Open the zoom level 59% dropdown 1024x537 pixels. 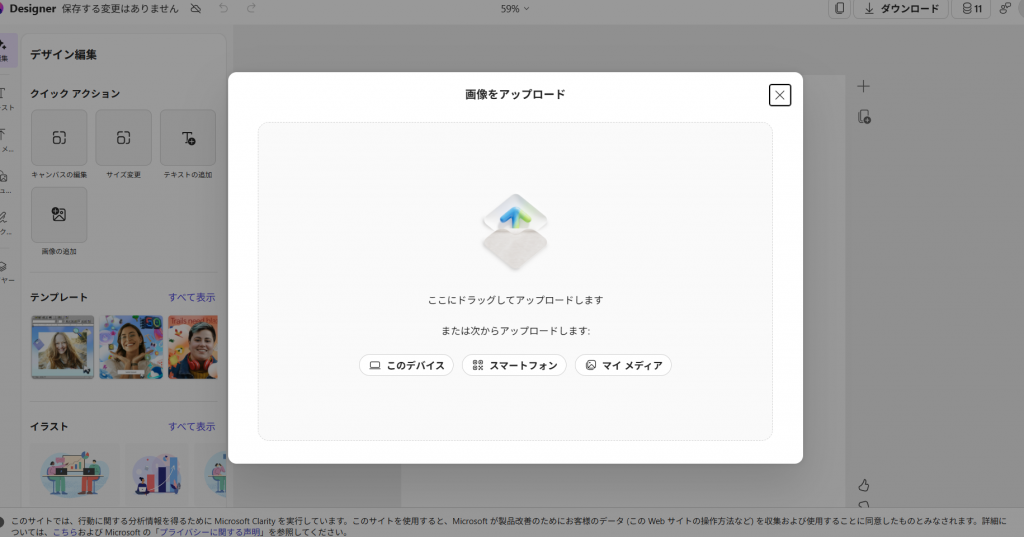pyautogui.click(x=515, y=8)
